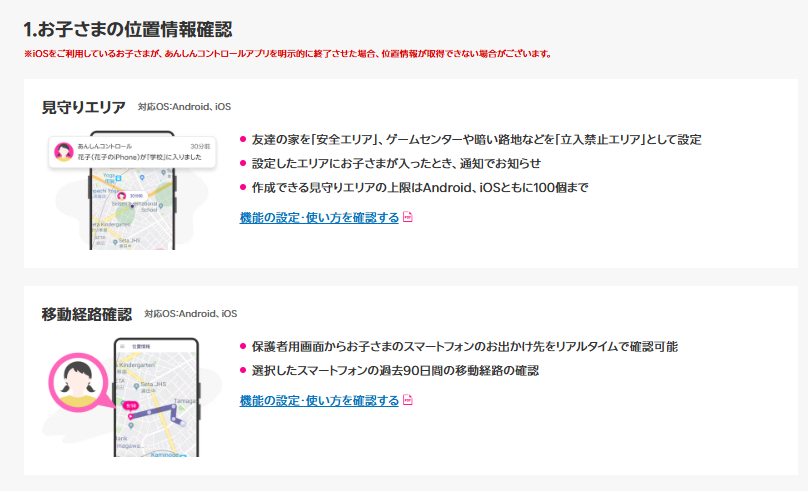Click the bullet about 安全エリア and 立入禁止エリア

[x=476, y=140]
